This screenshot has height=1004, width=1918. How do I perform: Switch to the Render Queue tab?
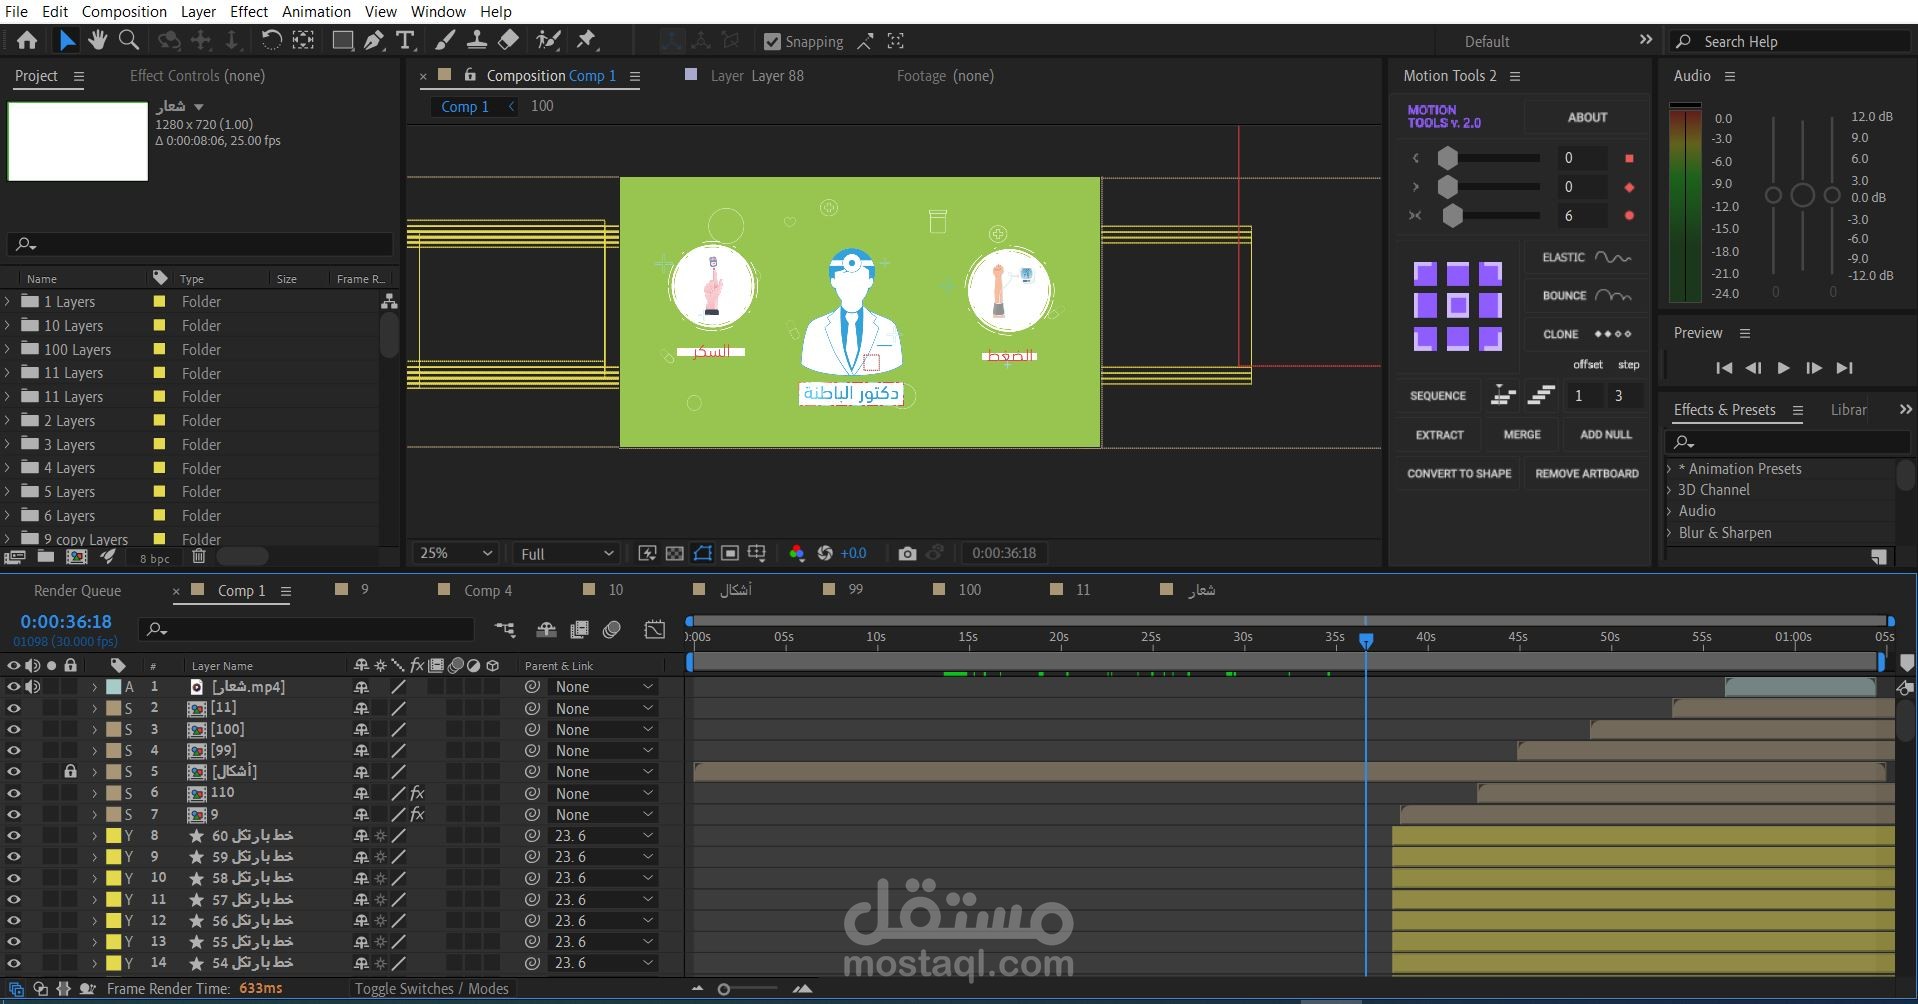tap(77, 591)
